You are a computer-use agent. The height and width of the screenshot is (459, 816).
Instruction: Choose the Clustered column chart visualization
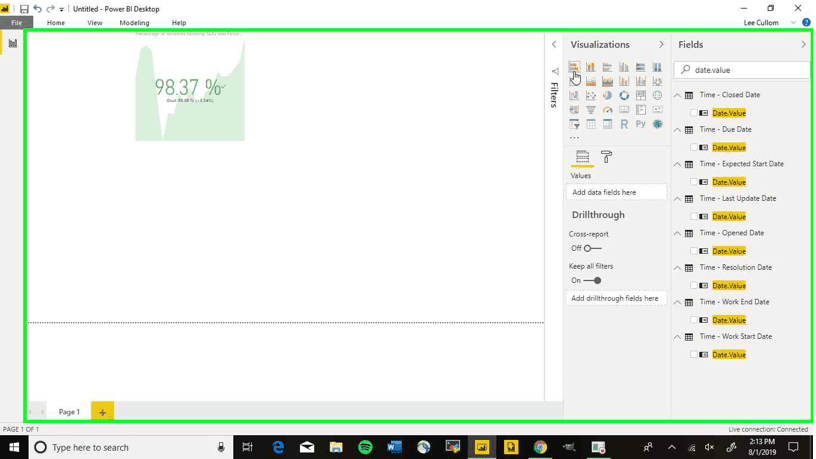point(624,67)
